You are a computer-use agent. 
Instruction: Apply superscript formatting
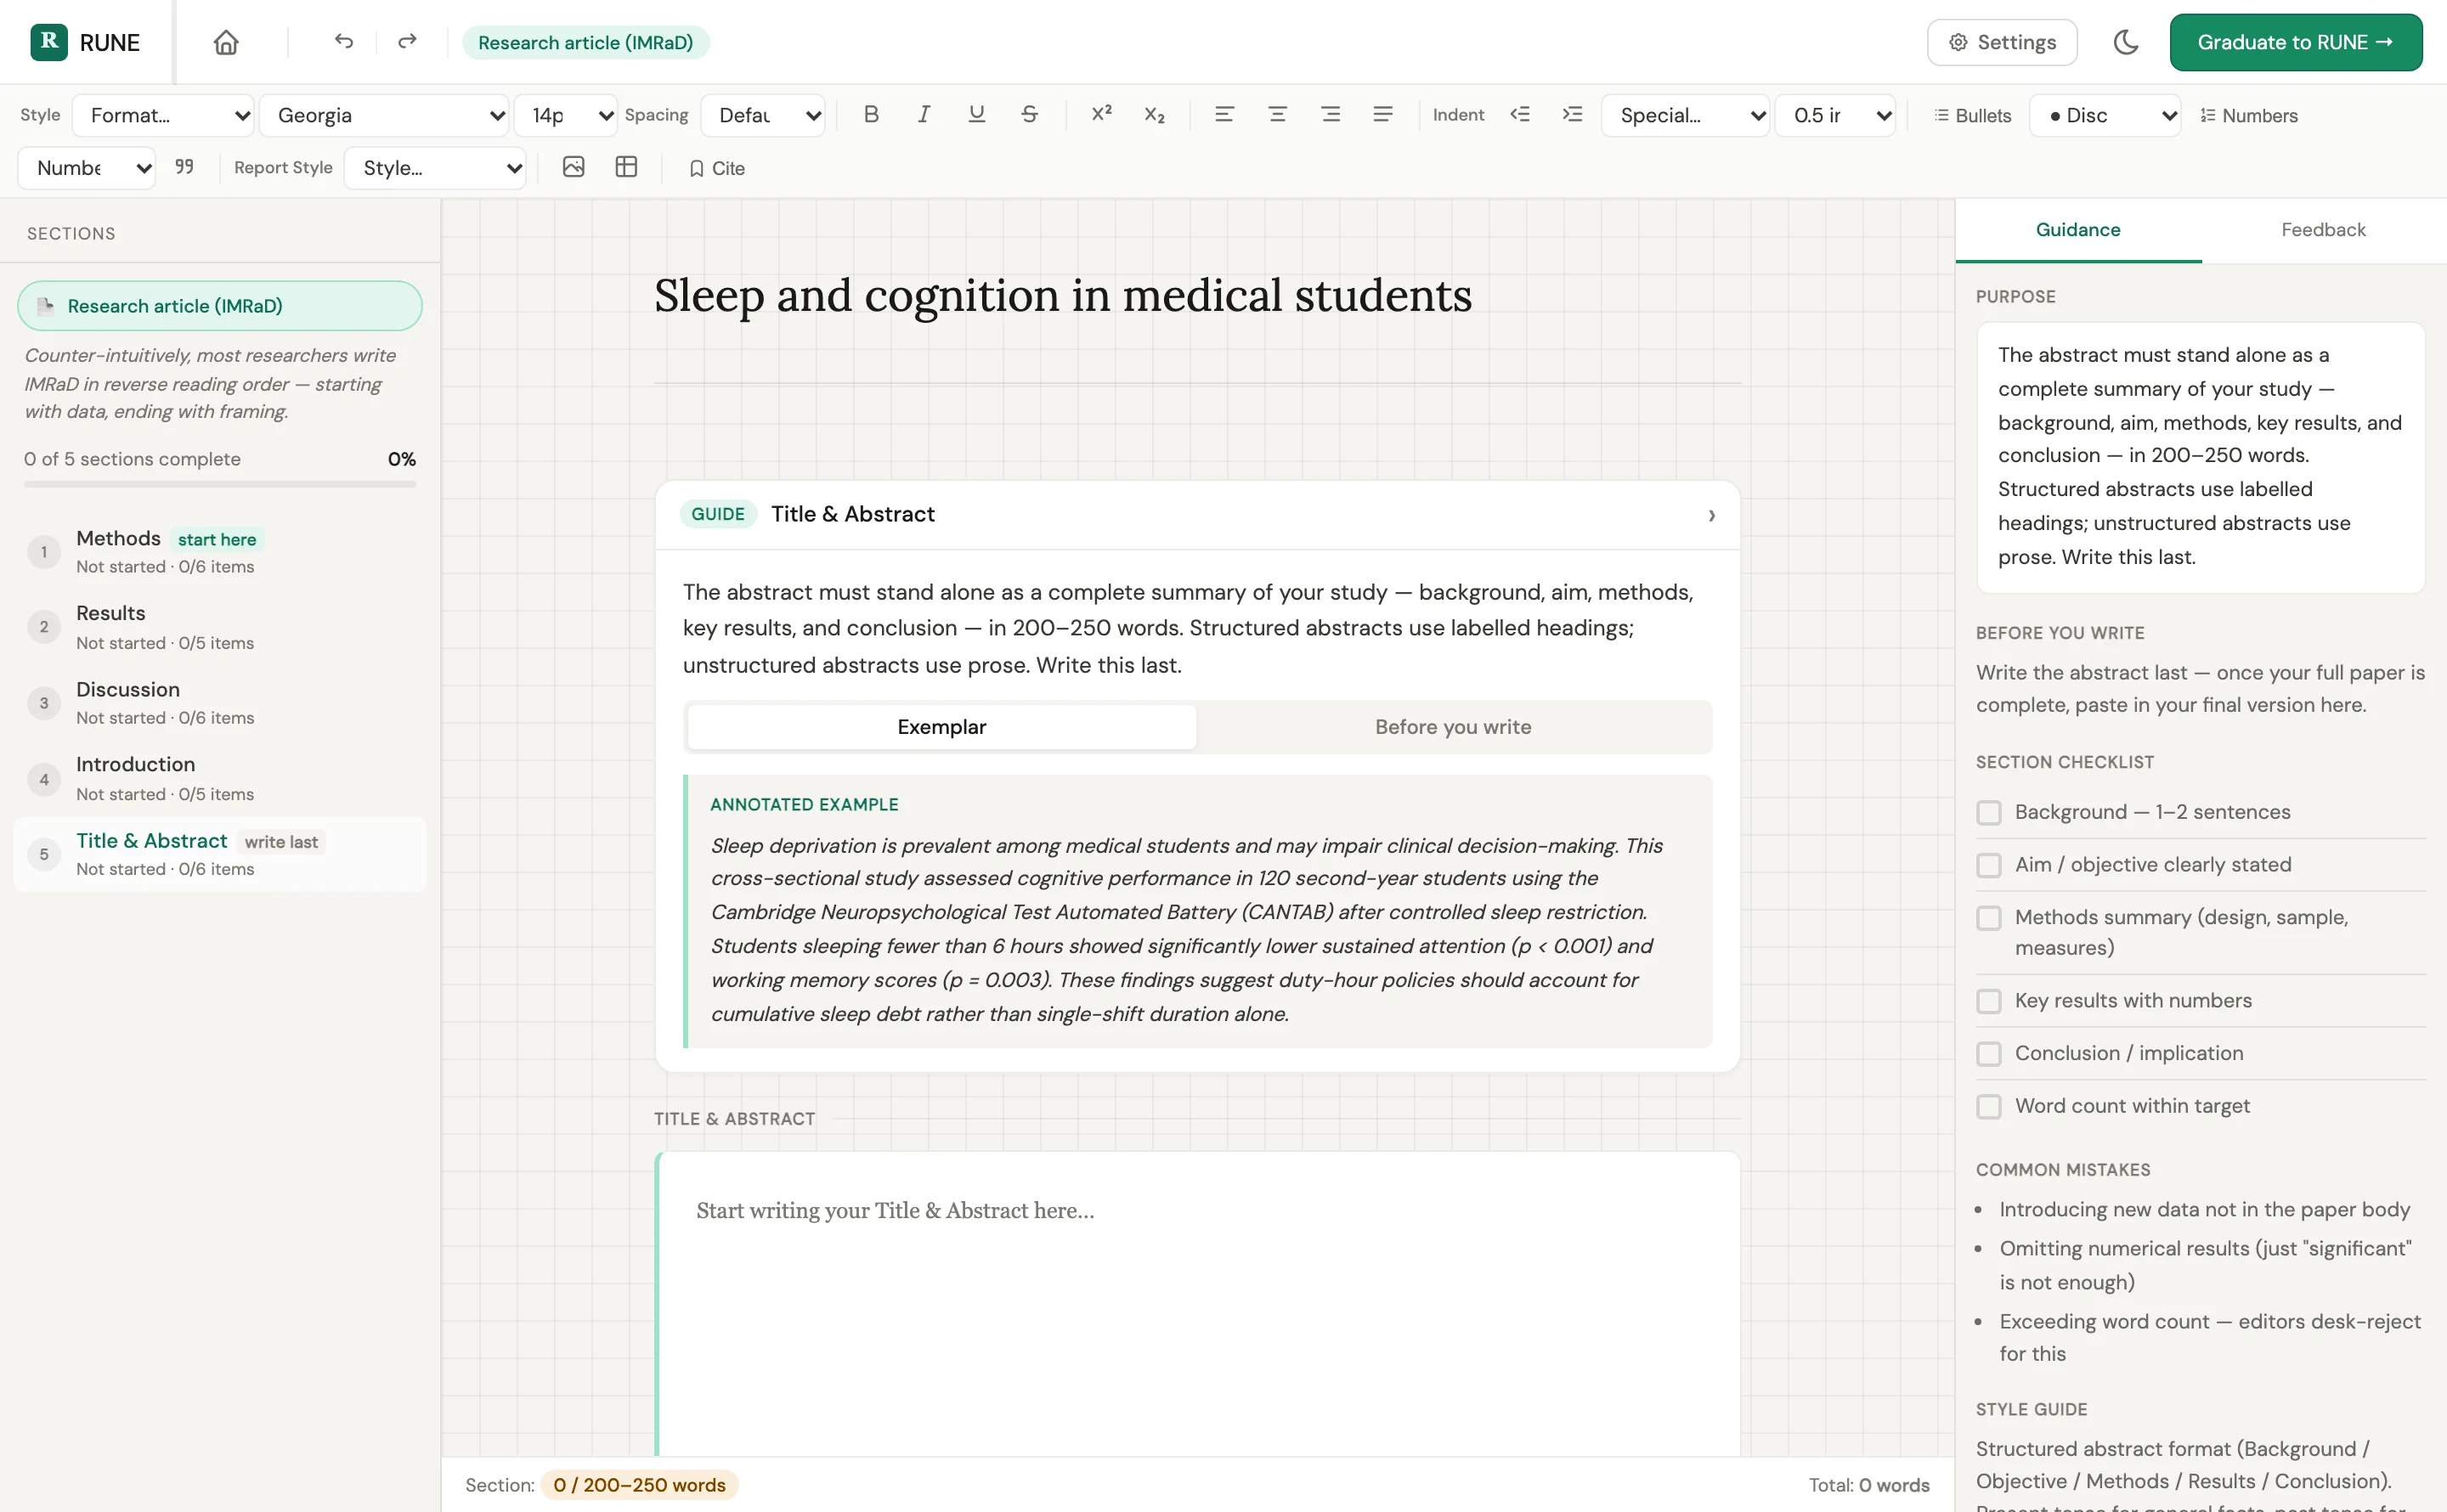1102,115
